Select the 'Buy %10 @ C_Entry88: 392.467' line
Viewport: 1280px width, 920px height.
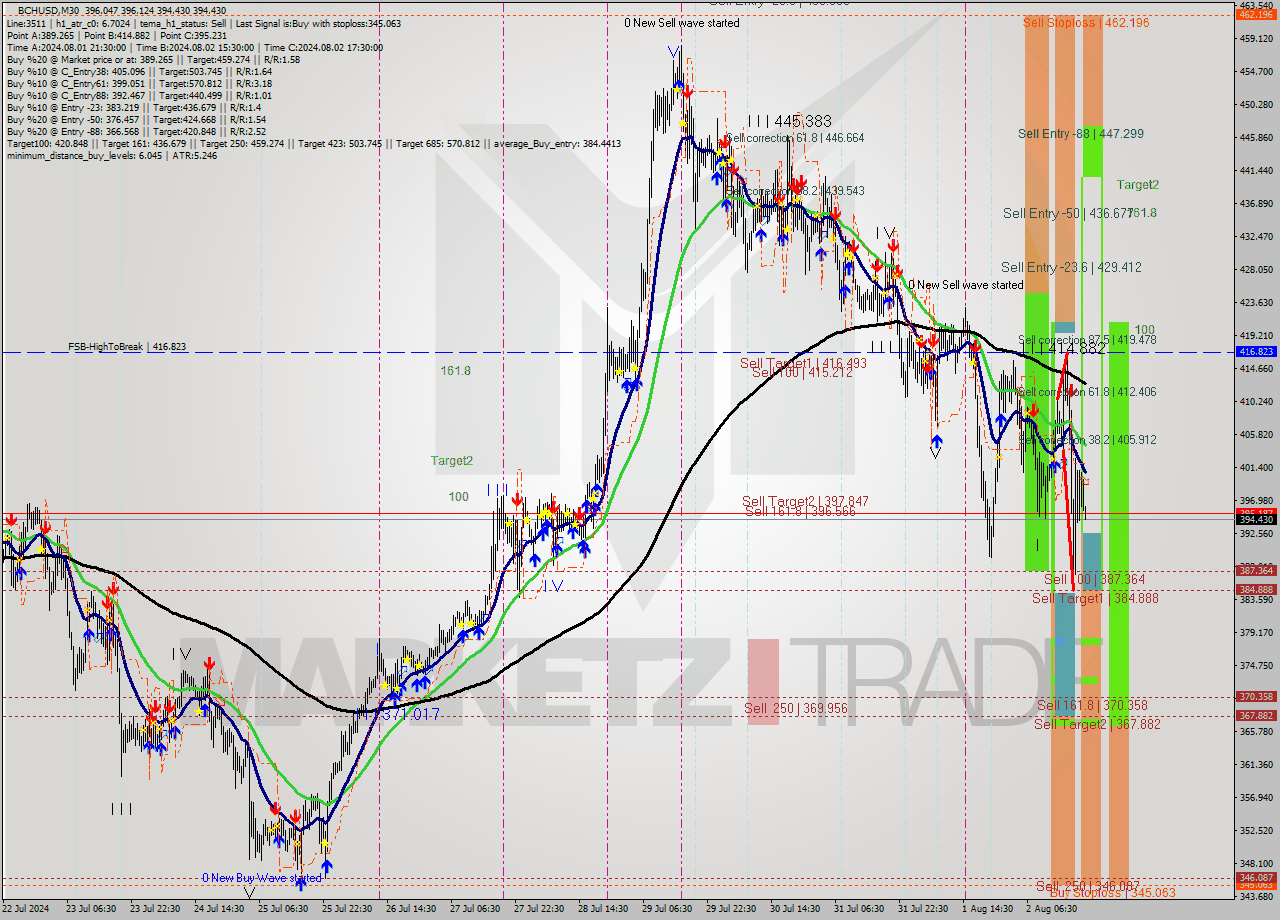[139, 95]
